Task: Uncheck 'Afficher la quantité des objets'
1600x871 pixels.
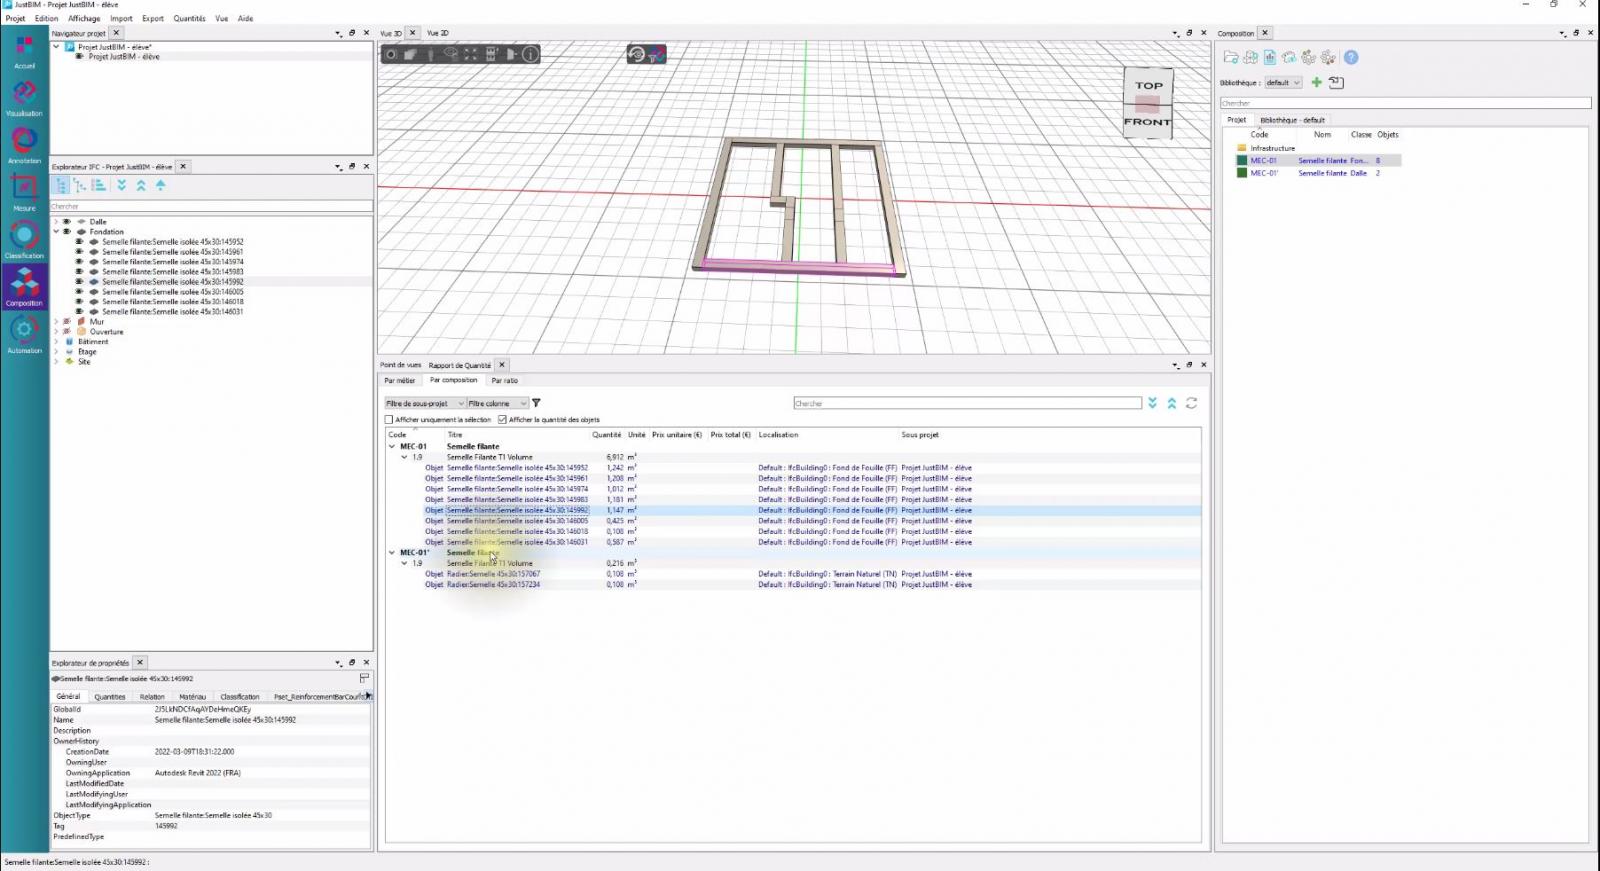Action: point(502,420)
